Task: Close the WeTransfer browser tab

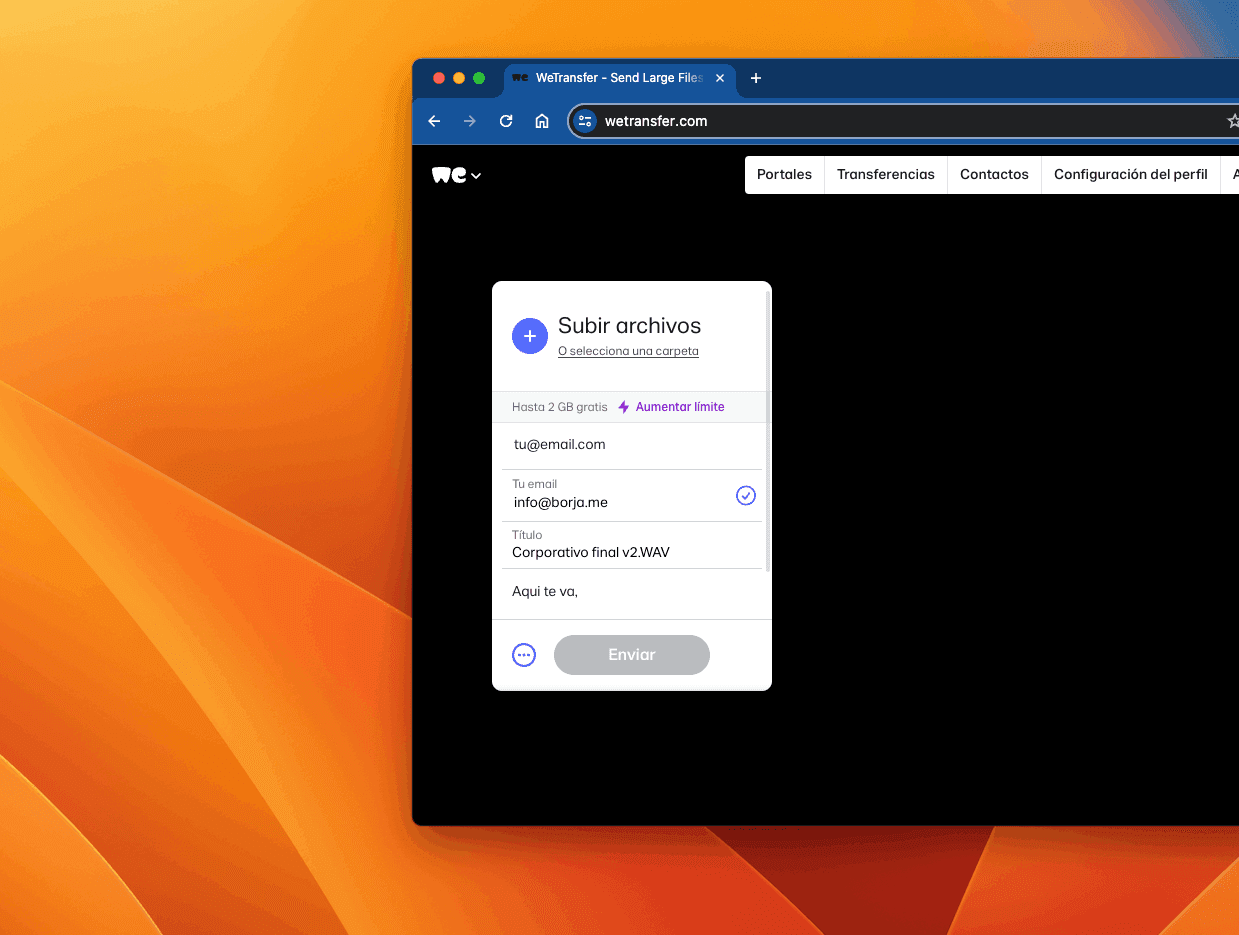Action: (x=720, y=78)
